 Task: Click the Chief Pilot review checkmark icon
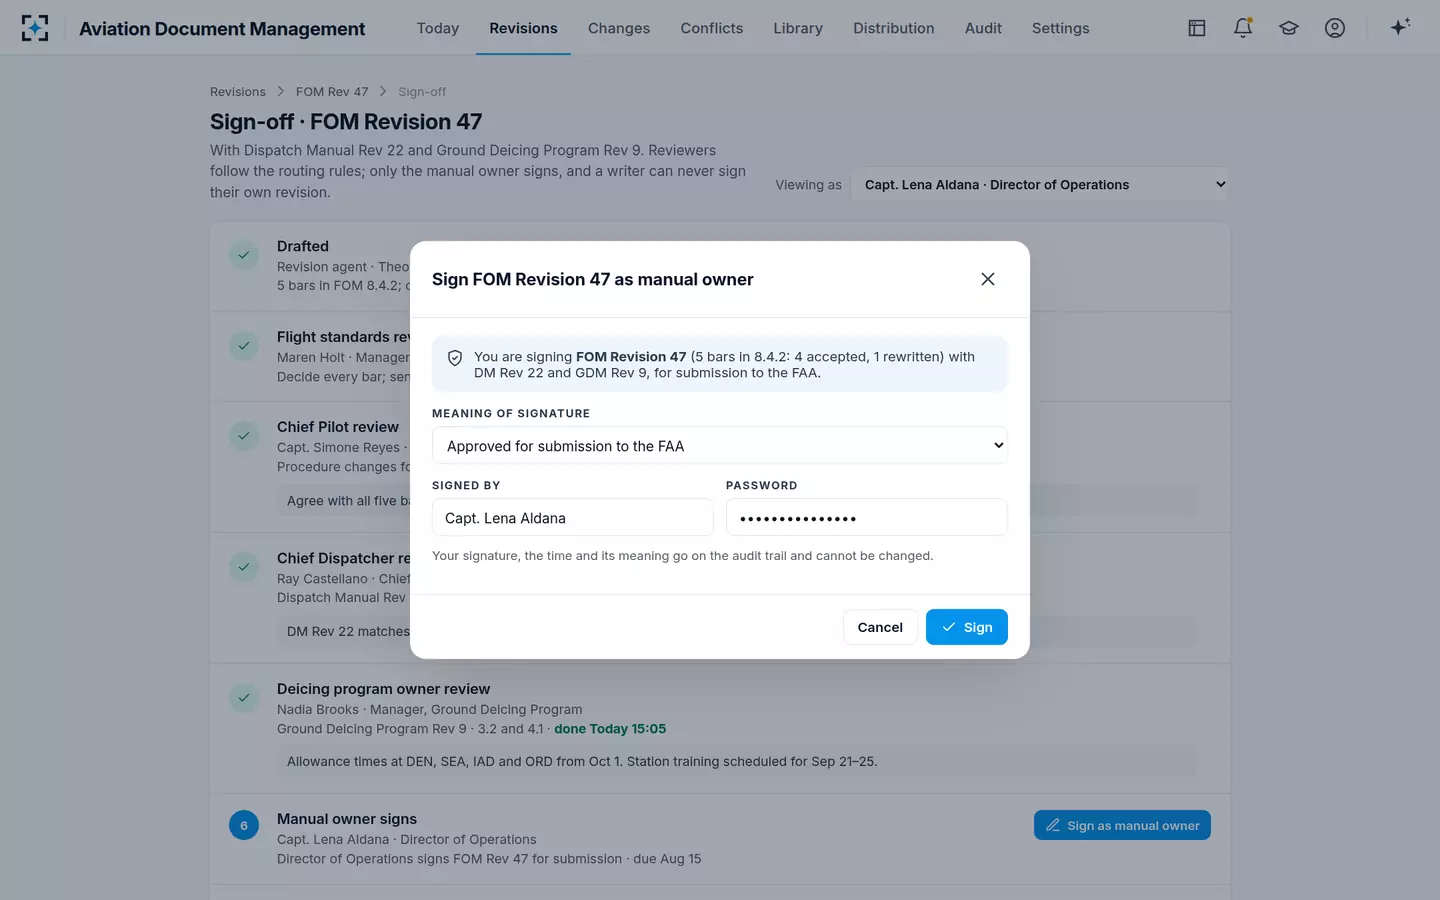pyautogui.click(x=244, y=436)
